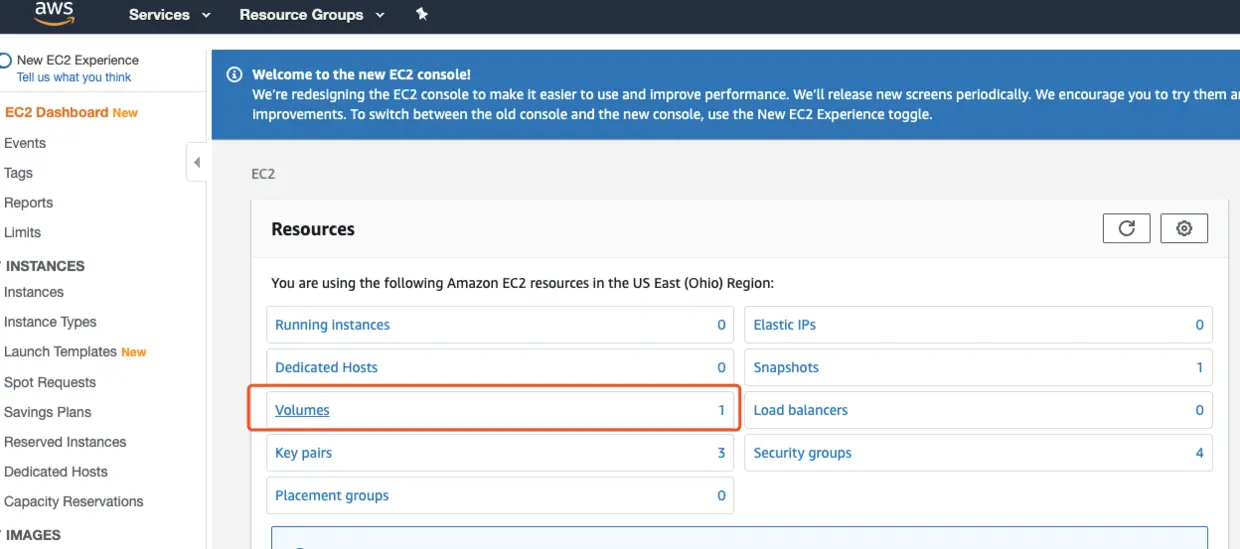Go to Capacity Reservations in sidebar
Screen dimensions: 1240x549
(74, 501)
